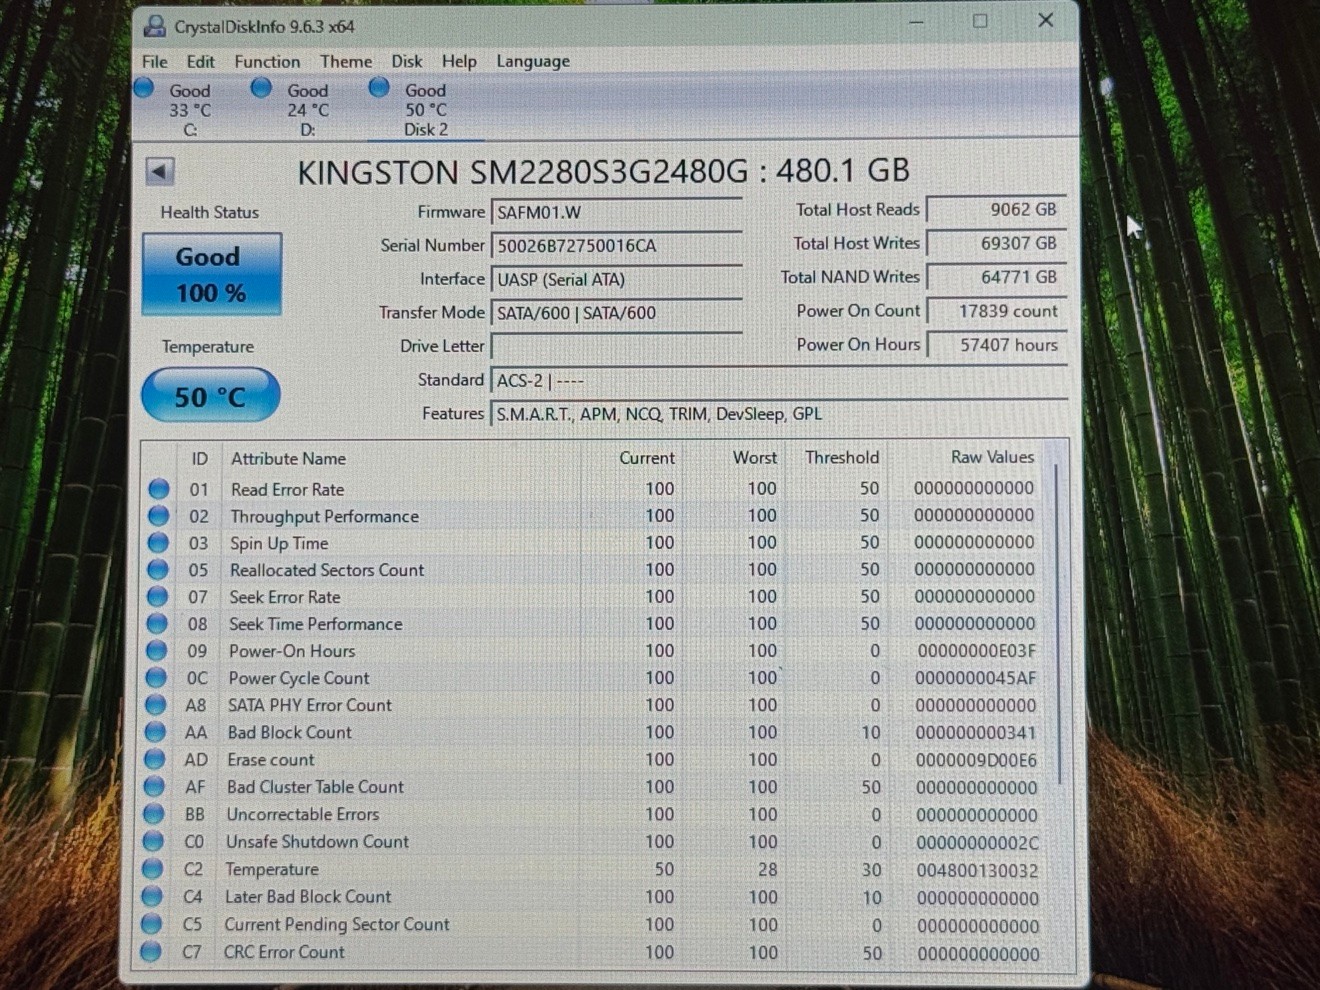Click the Power On Hours value 57407 hours
The image size is (1320, 990).
point(996,345)
